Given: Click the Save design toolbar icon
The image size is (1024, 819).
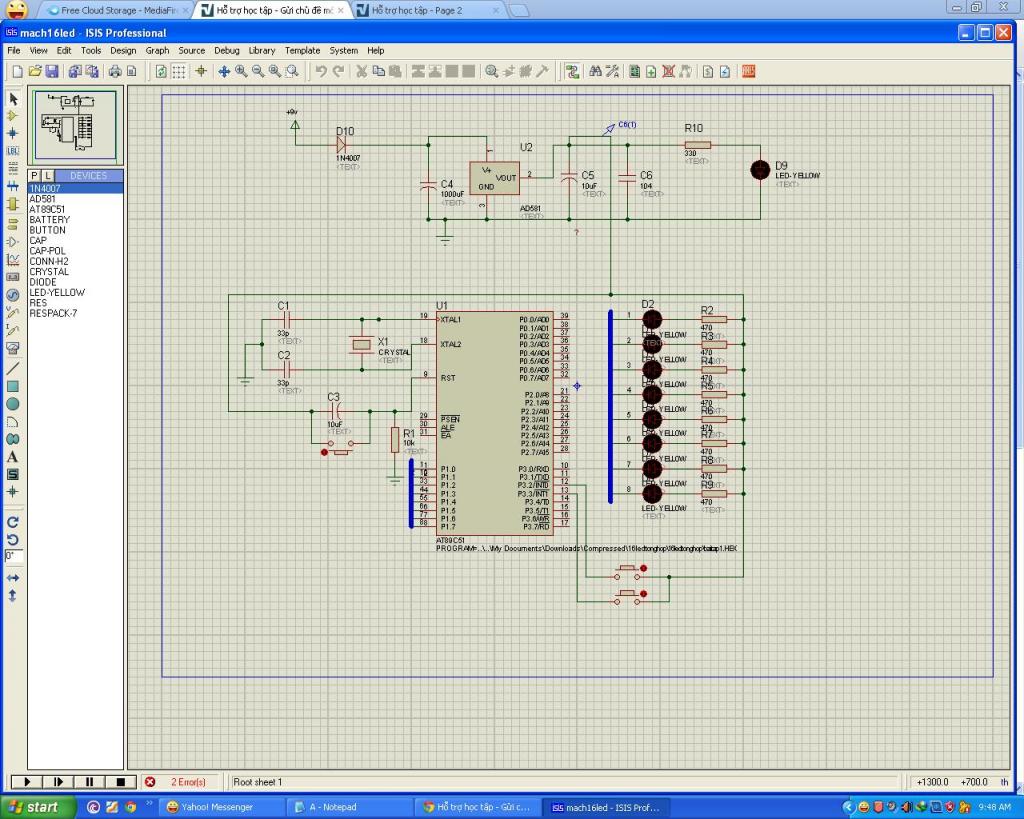Looking at the screenshot, I should (51, 71).
